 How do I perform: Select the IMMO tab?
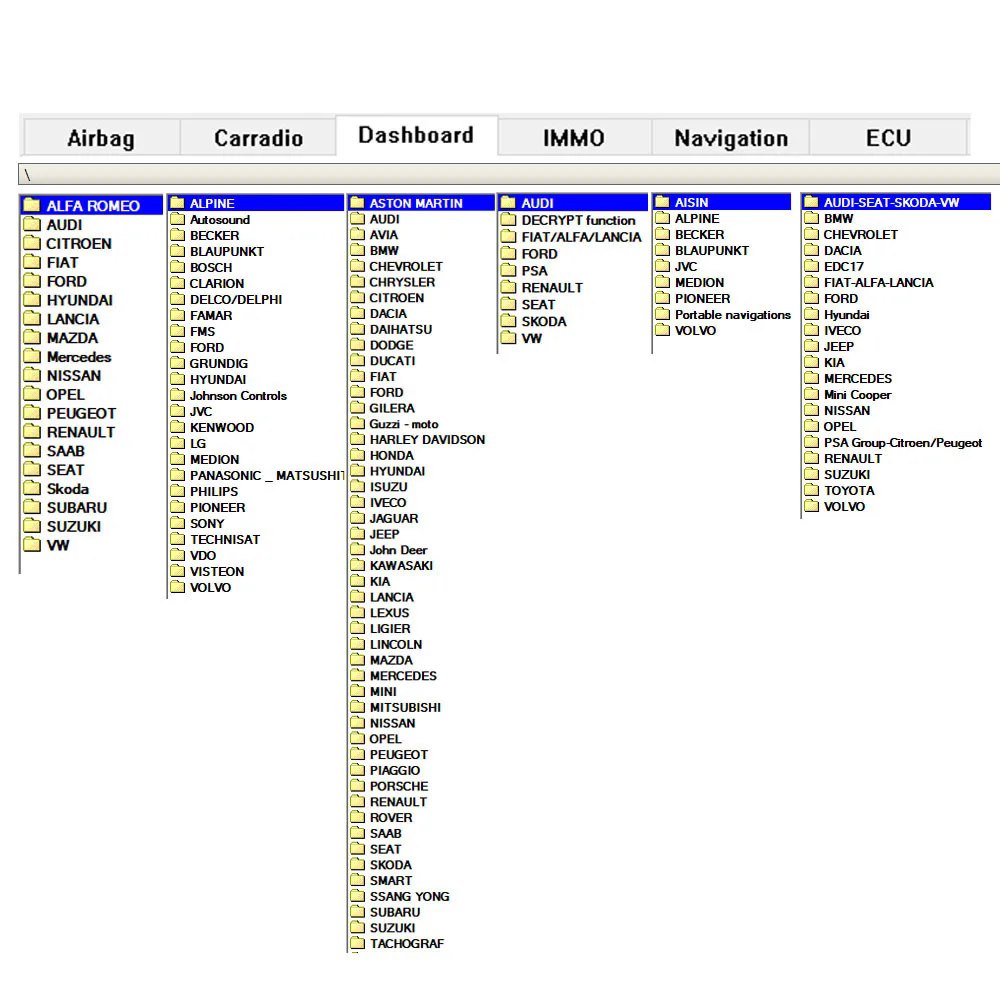574,138
